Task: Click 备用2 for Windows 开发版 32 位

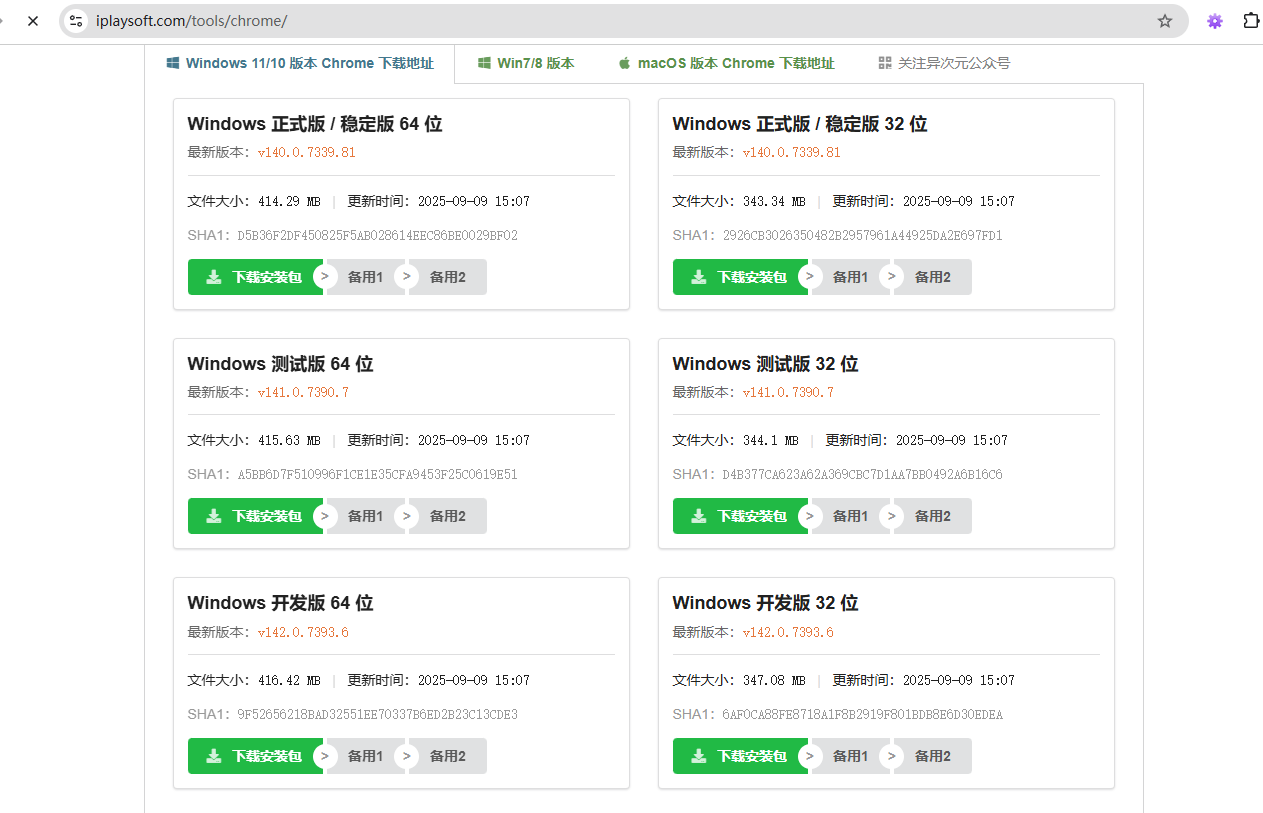Action: click(x=932, y=756)
